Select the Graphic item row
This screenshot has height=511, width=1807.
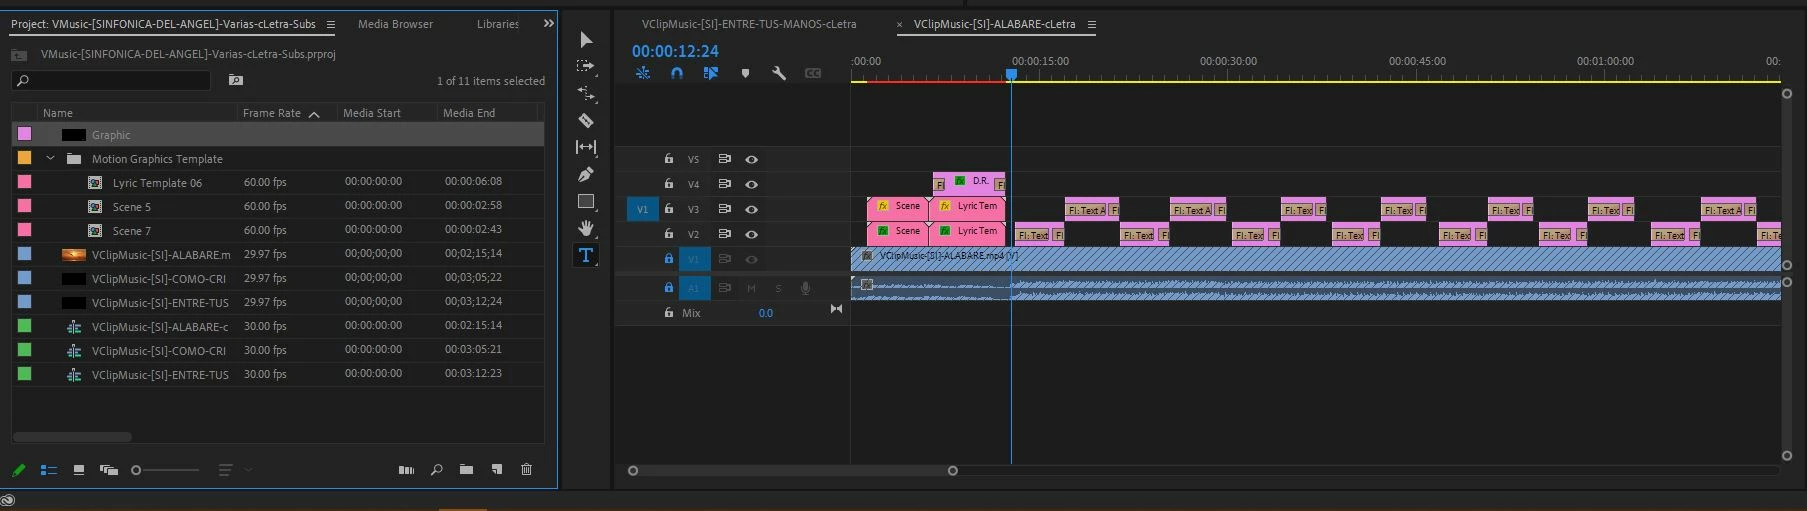click(x=278, y=135)
